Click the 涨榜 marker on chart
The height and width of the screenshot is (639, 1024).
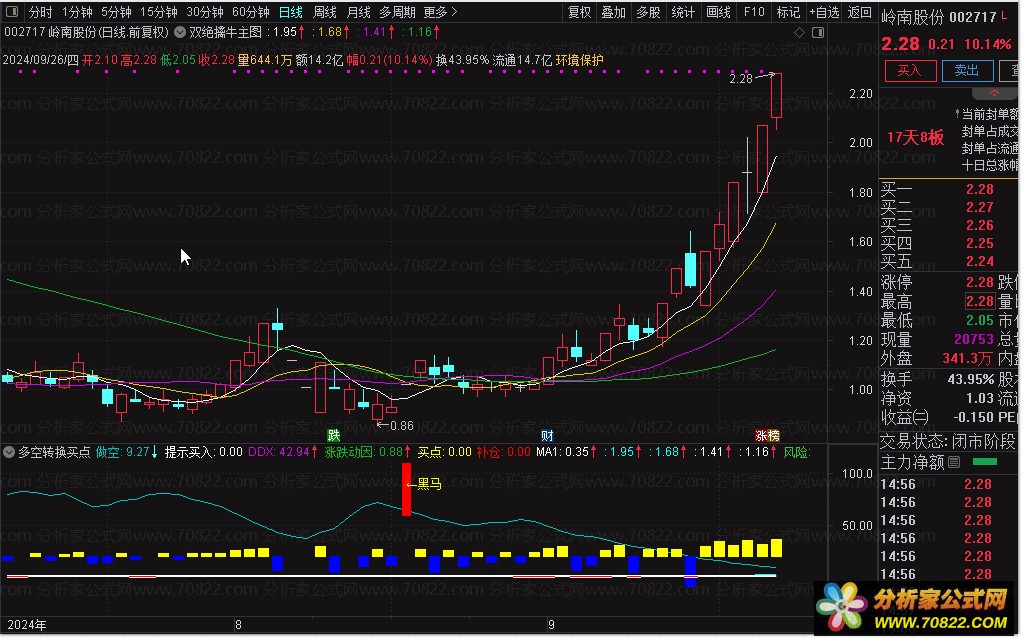(x=767, y=435)
